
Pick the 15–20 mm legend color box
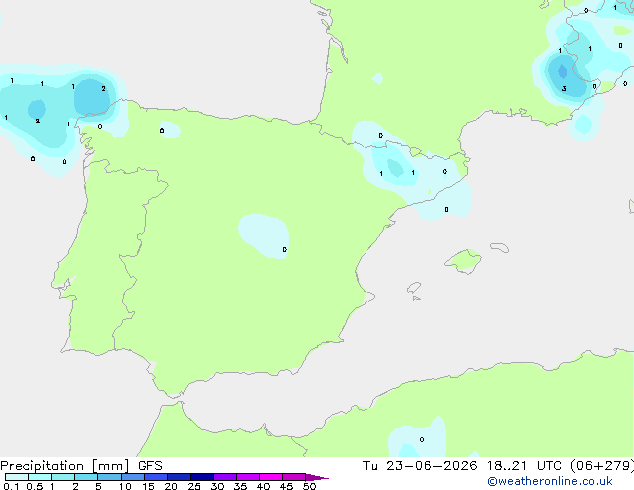point(156,477)
